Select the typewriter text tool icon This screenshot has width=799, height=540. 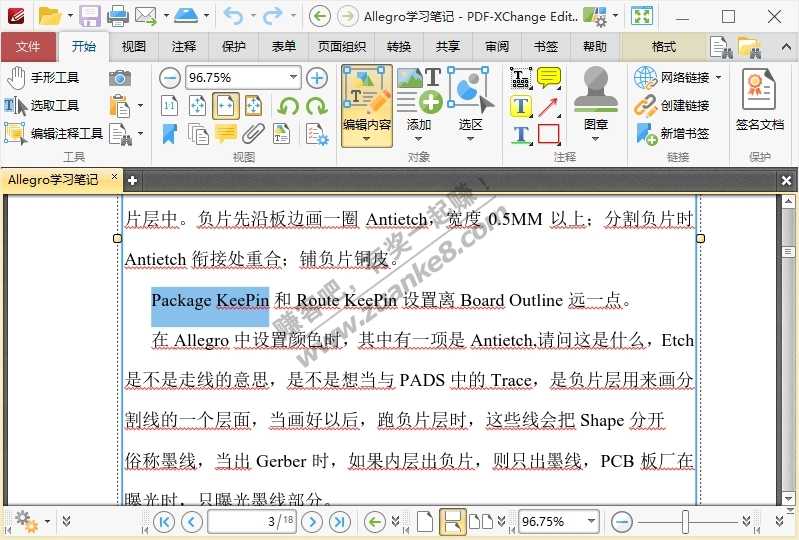(x=520, y=78)
